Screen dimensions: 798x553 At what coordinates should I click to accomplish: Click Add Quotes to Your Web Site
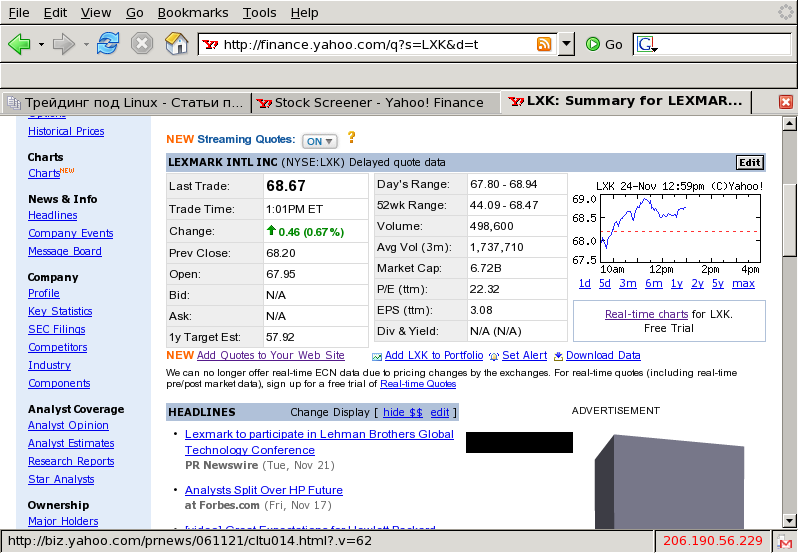click(271, 355)
